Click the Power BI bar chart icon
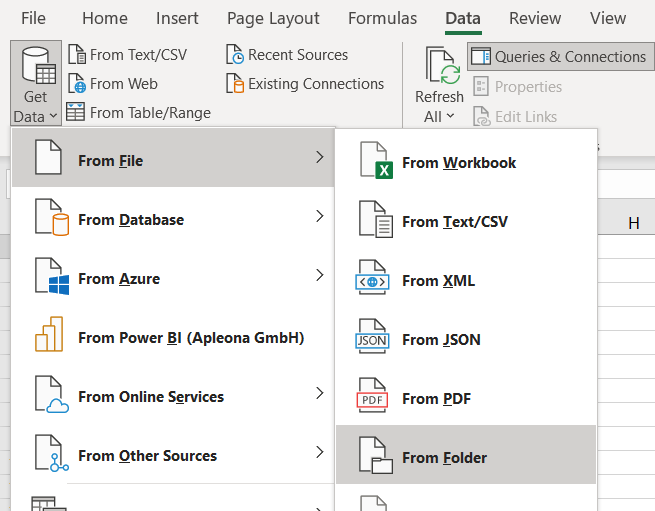655x511 pixels. click(49, 334)
